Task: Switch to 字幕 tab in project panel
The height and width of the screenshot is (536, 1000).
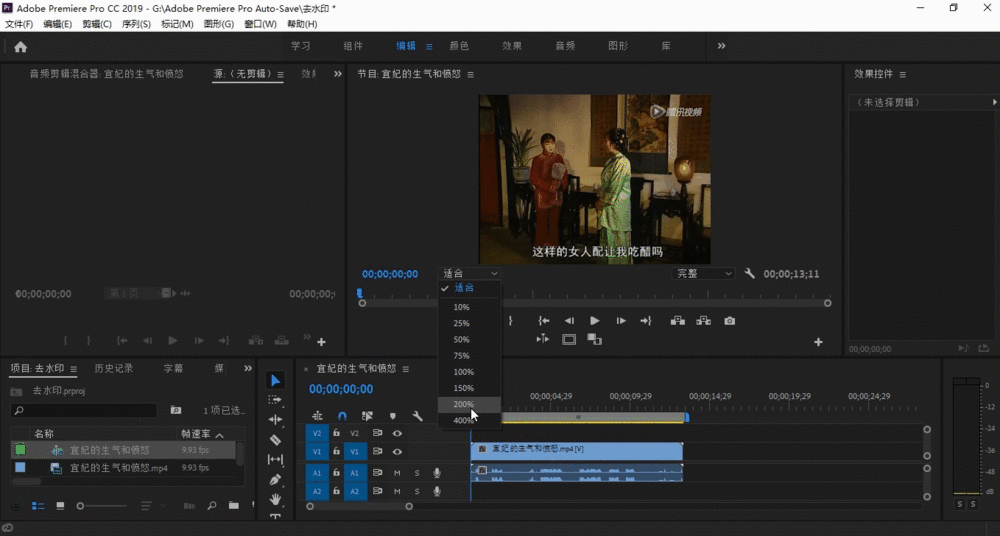Action: point(173,368)
